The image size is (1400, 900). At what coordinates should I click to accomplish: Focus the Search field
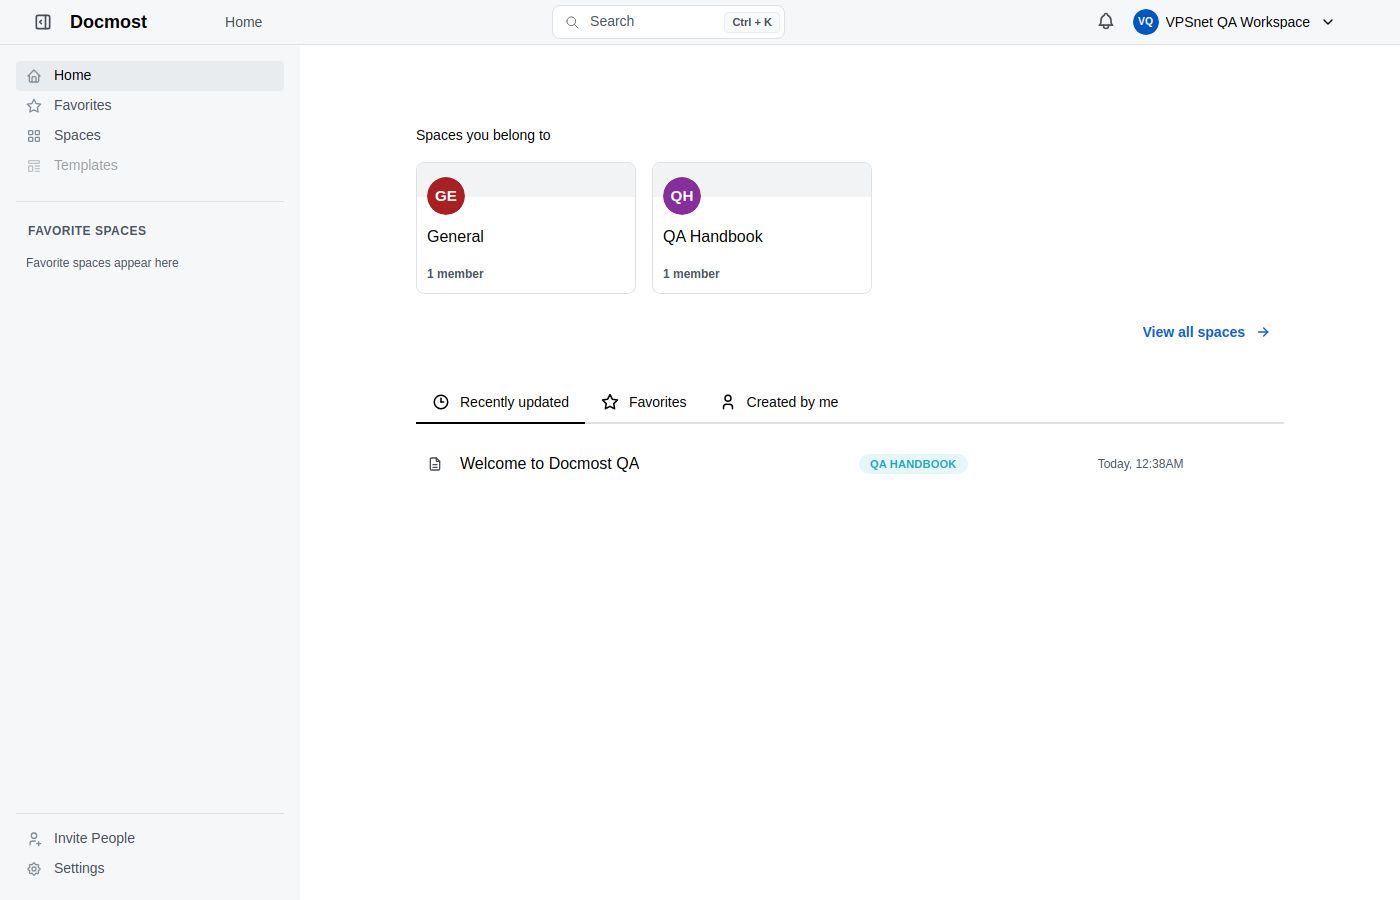pos(668,22)
